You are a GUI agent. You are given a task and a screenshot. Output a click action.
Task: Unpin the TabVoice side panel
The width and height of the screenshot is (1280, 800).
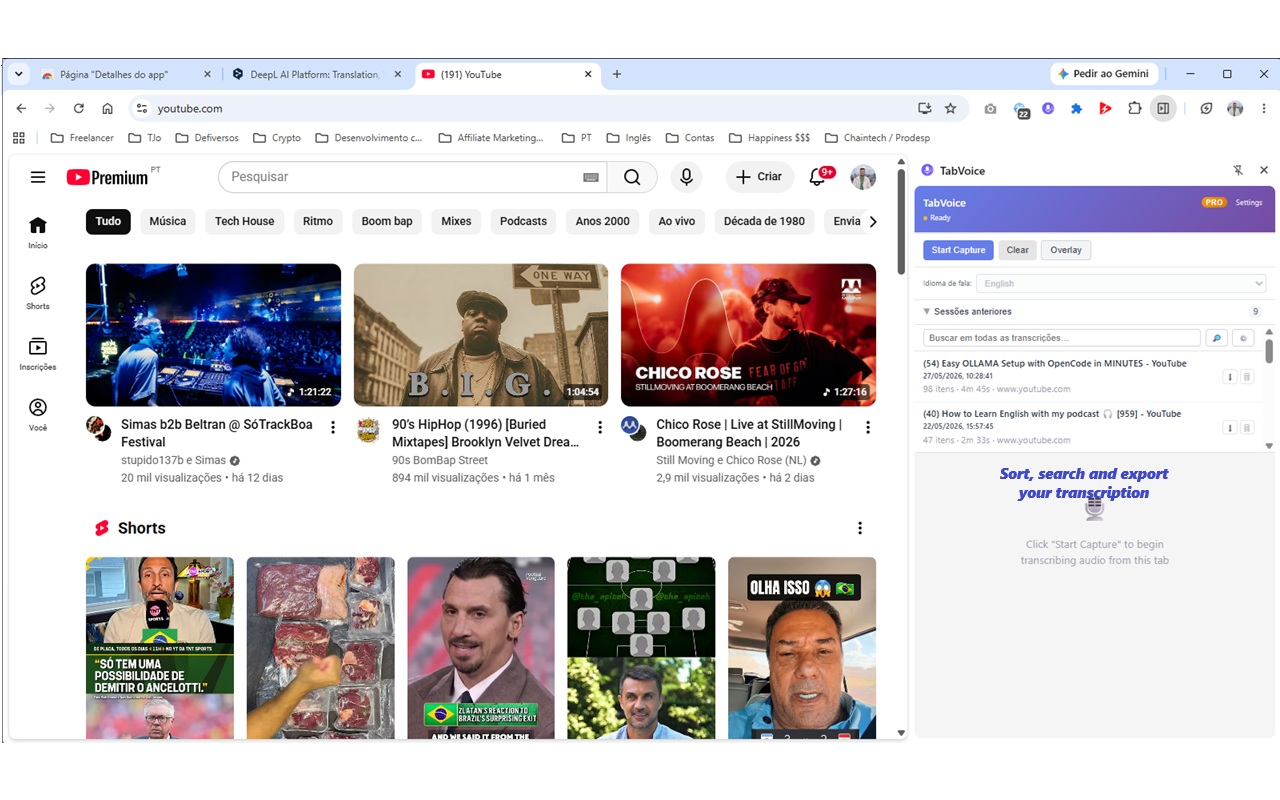pyautogui.click(x=1238, y=171)
